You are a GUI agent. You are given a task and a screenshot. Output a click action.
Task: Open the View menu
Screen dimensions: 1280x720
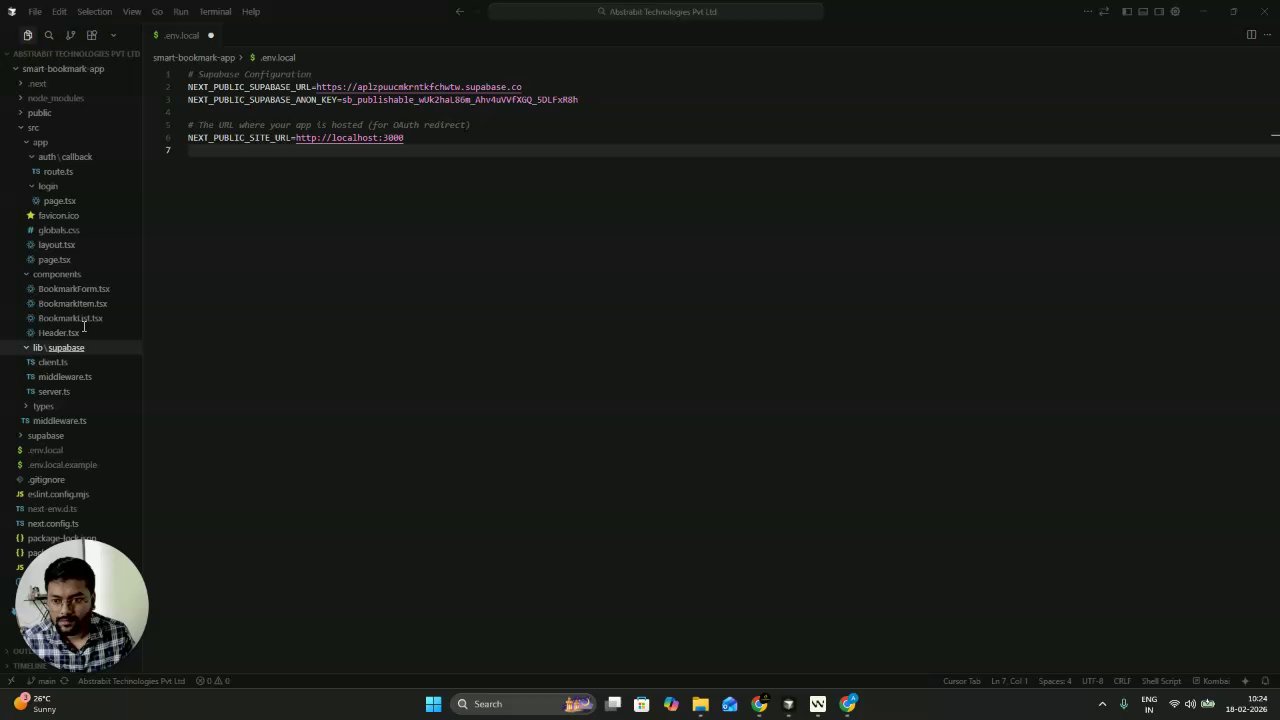coord(132,12)
